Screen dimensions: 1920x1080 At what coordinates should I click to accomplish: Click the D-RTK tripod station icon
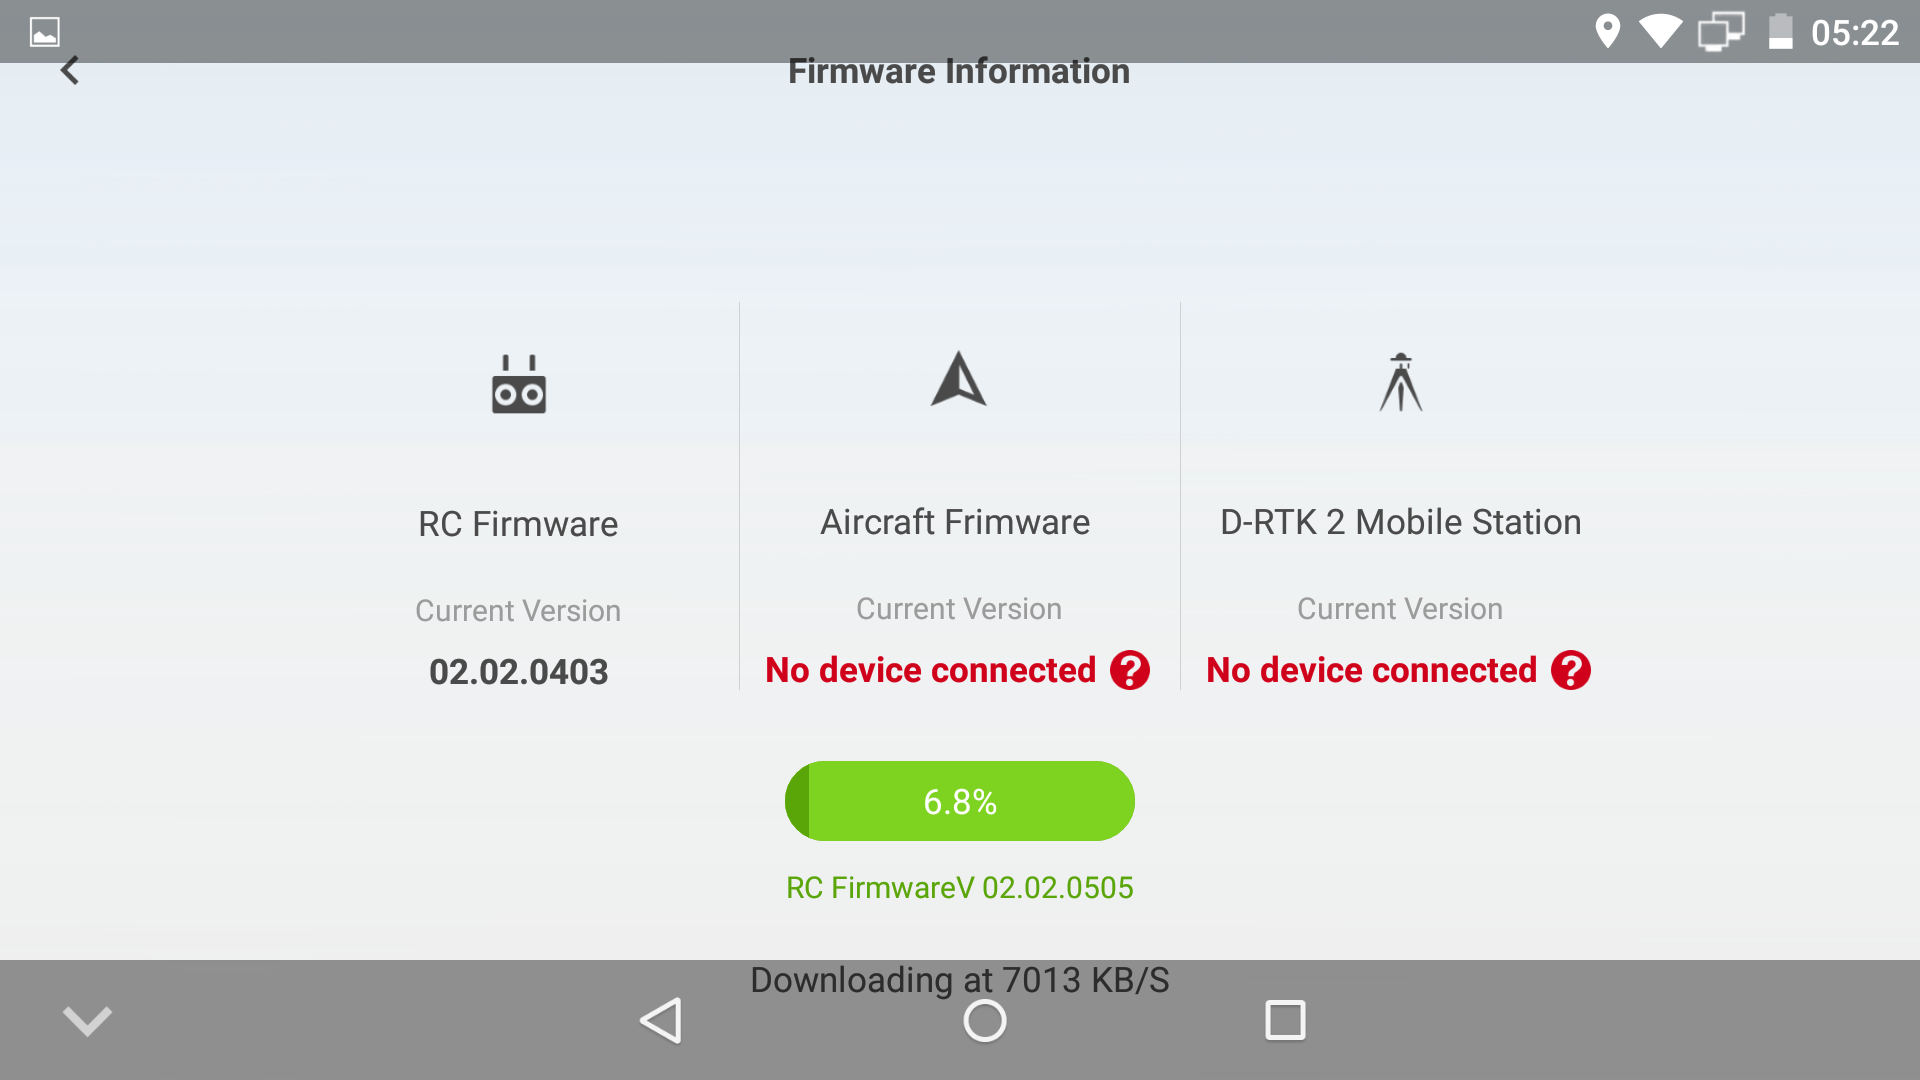(x=1400, y=382)
